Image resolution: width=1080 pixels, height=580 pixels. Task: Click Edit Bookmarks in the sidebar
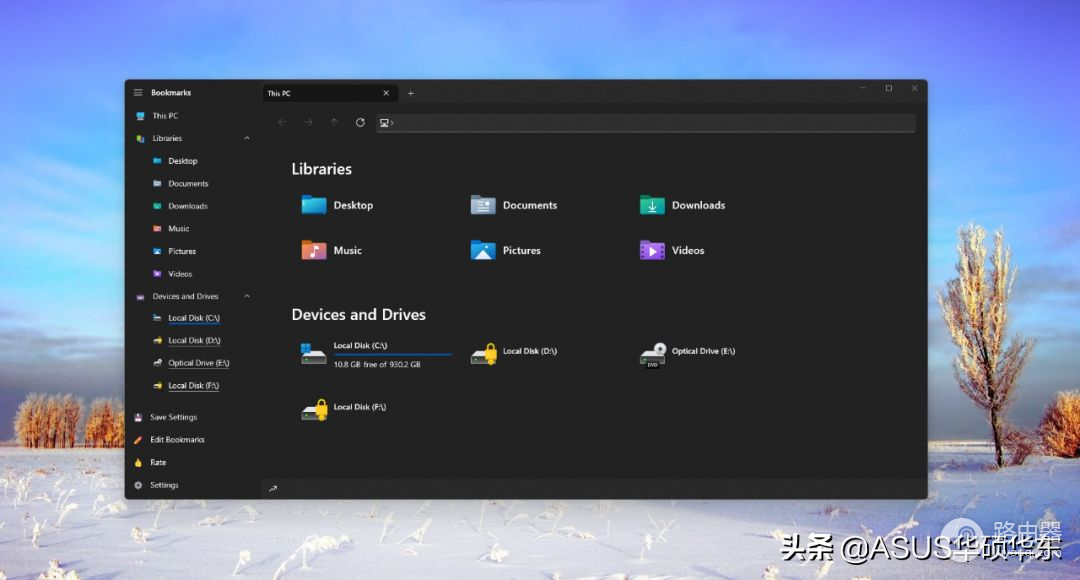click(177, 439)
